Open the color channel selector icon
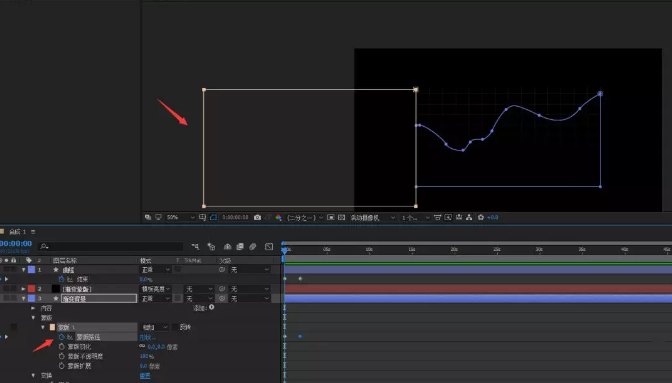672x383 pixels. [x=279, y=218]
